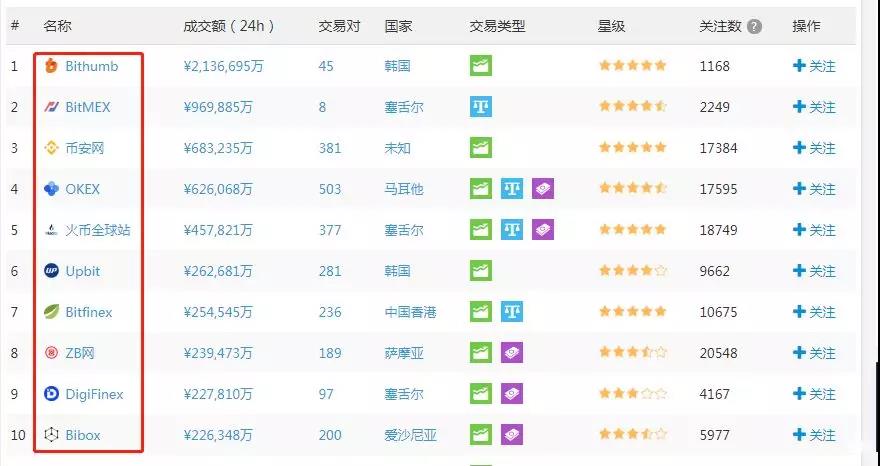Click the ZB网 logo icon
Screen dimensions: 880x466
click(51, 353)
